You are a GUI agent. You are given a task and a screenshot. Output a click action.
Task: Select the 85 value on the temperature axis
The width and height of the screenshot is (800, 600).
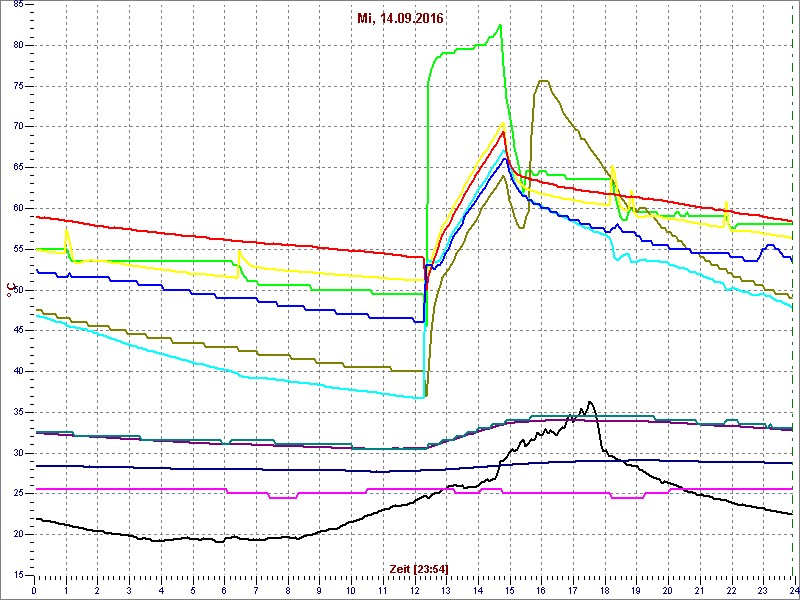17,5
